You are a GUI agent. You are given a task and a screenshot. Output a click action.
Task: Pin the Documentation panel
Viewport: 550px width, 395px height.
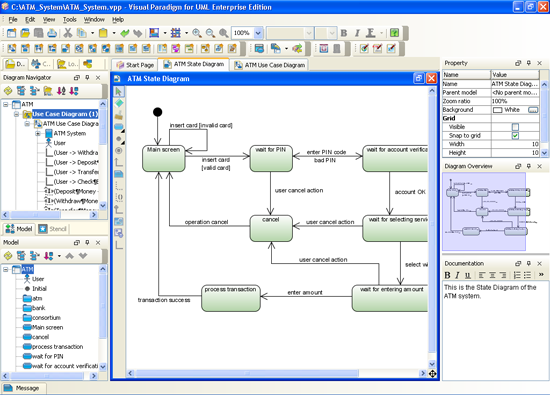pyautogui.click(x=529, y=263)
